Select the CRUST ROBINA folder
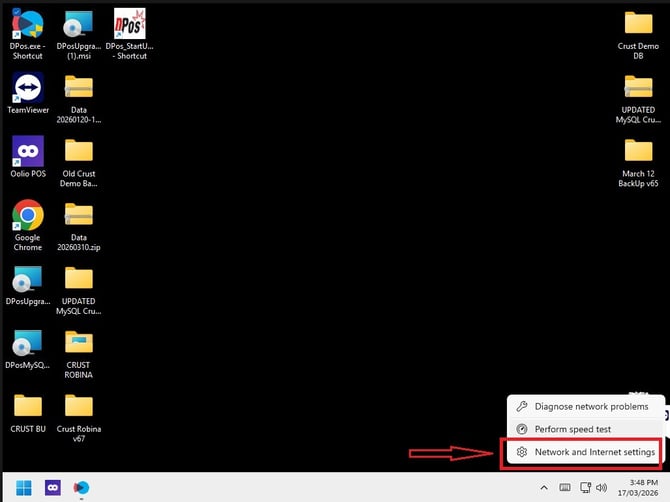 tap(79, 353)
